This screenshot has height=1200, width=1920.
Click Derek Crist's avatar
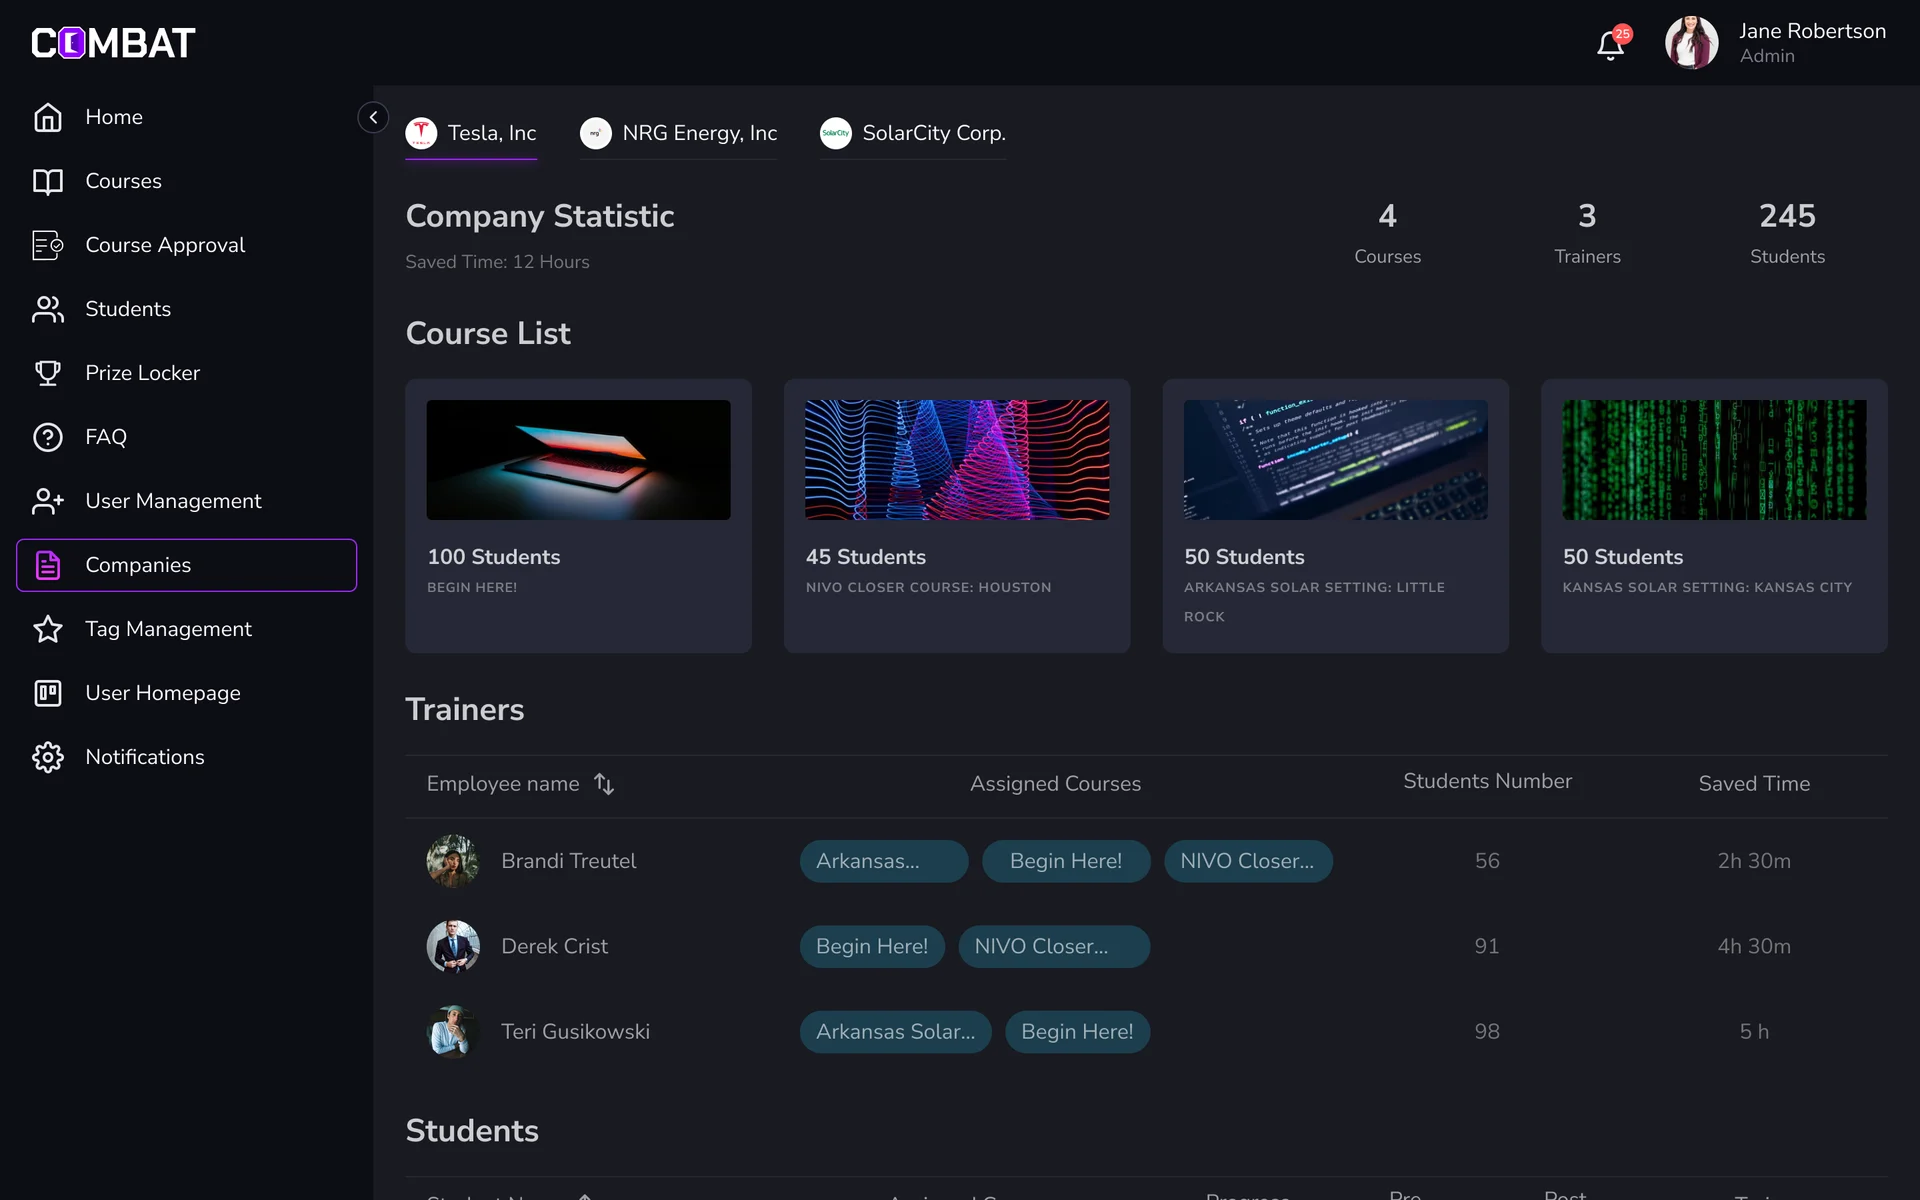pos(453,946)
